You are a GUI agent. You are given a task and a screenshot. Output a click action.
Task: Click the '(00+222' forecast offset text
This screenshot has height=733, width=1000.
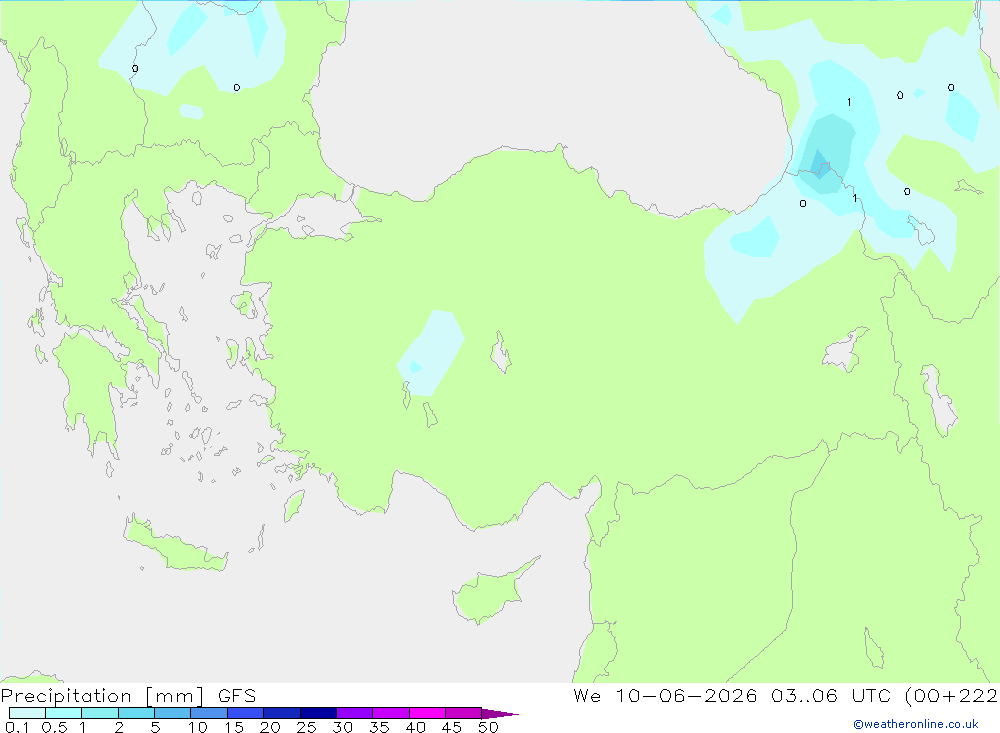pyautogui.click(x=951, y=696)
